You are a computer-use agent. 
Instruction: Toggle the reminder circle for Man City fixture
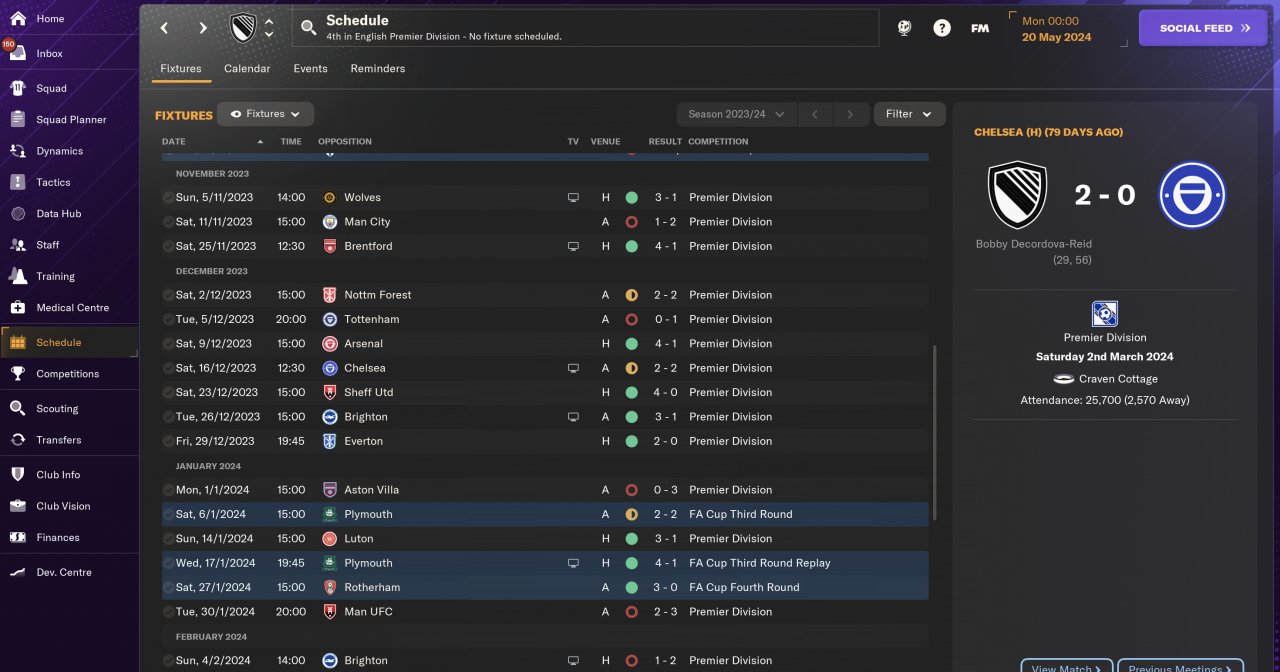click(168, 222)
